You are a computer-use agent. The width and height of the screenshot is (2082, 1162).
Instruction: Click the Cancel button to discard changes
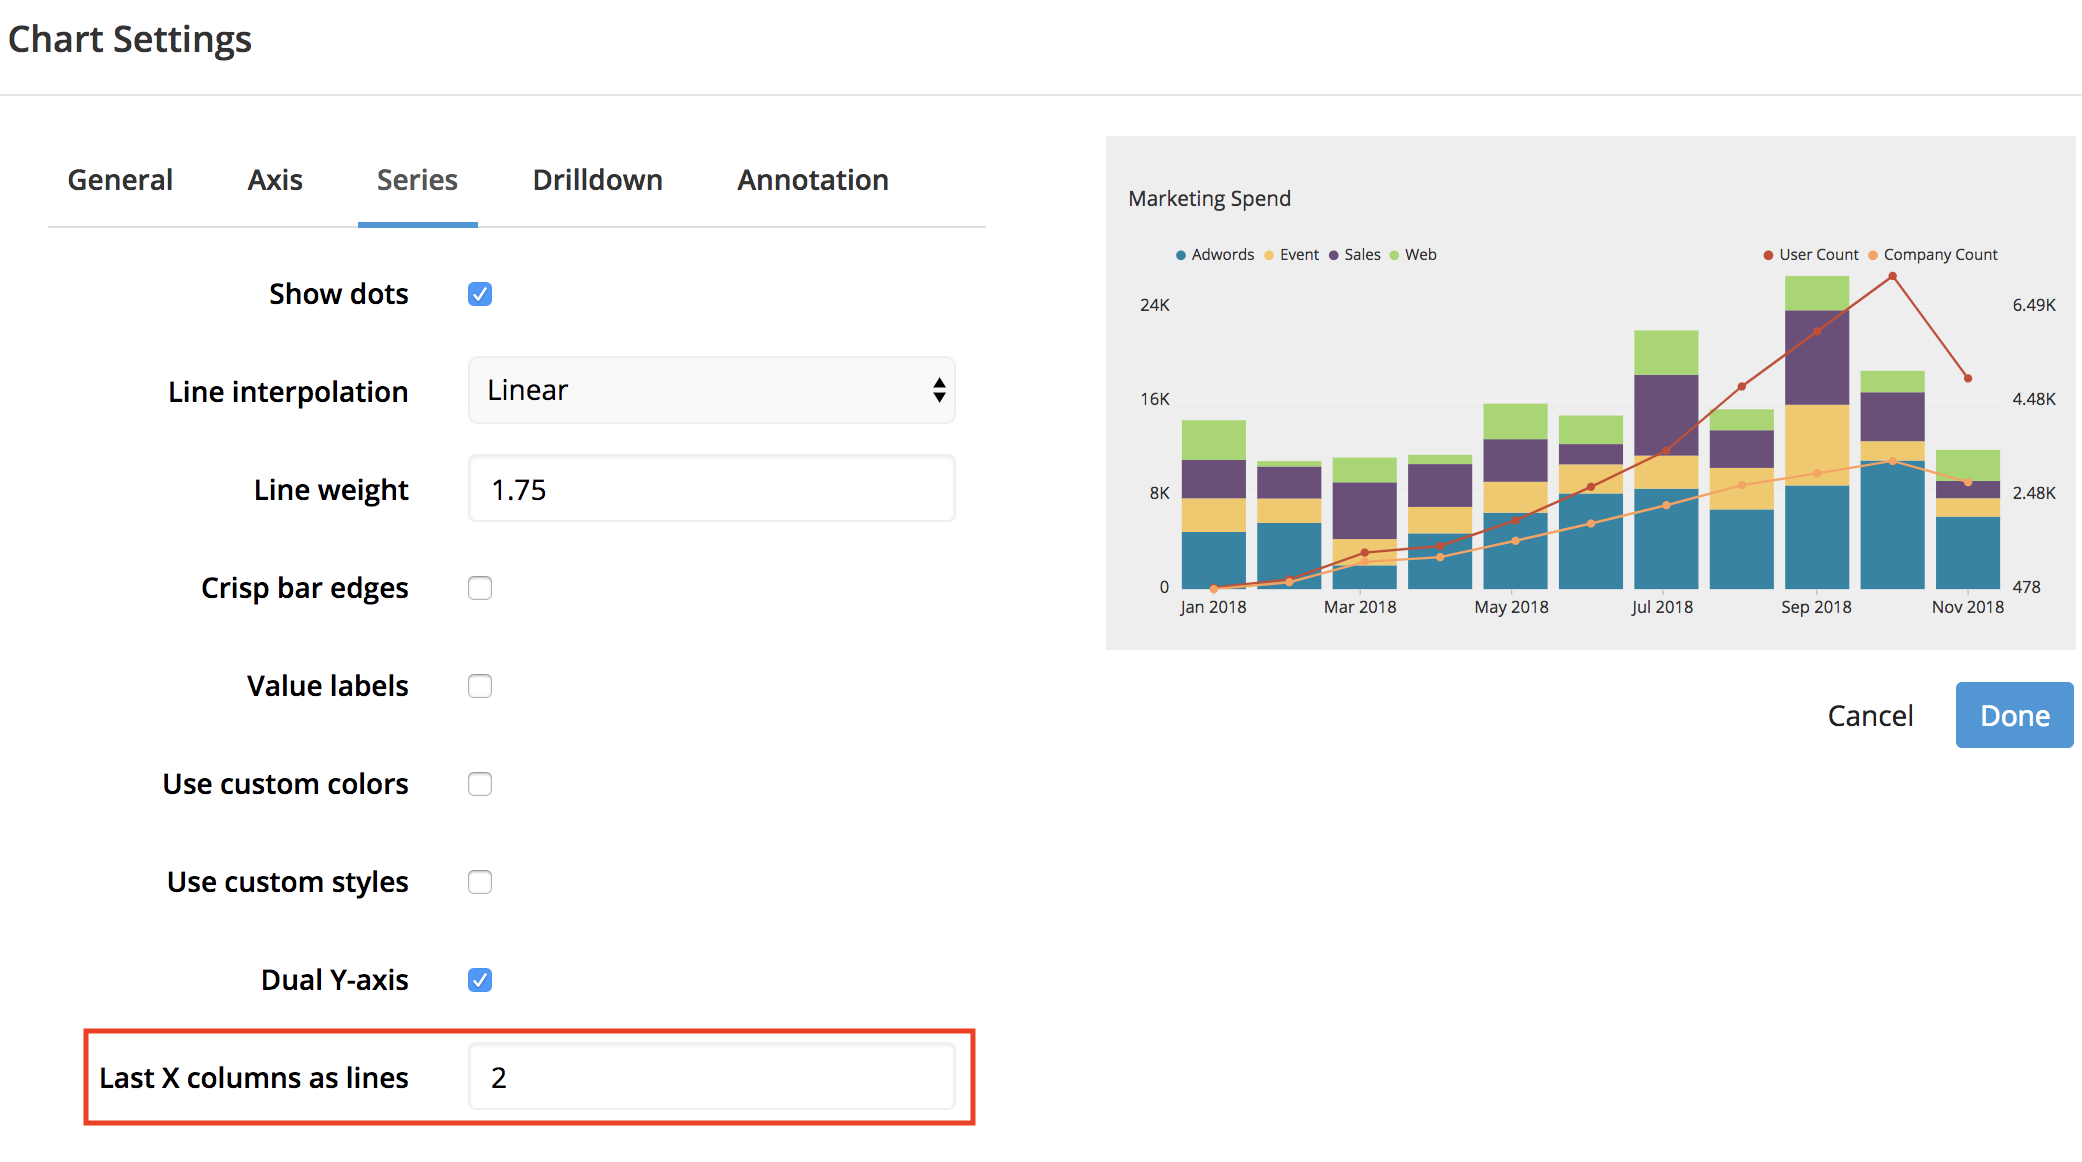pos(1870,713)
